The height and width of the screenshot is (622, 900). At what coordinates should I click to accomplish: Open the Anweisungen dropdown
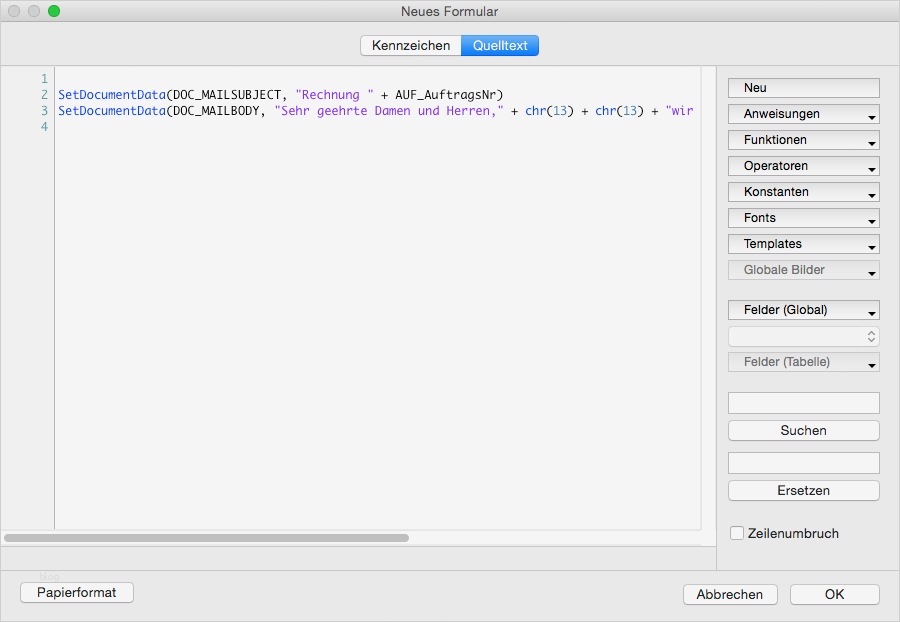(x=804, y=114)
